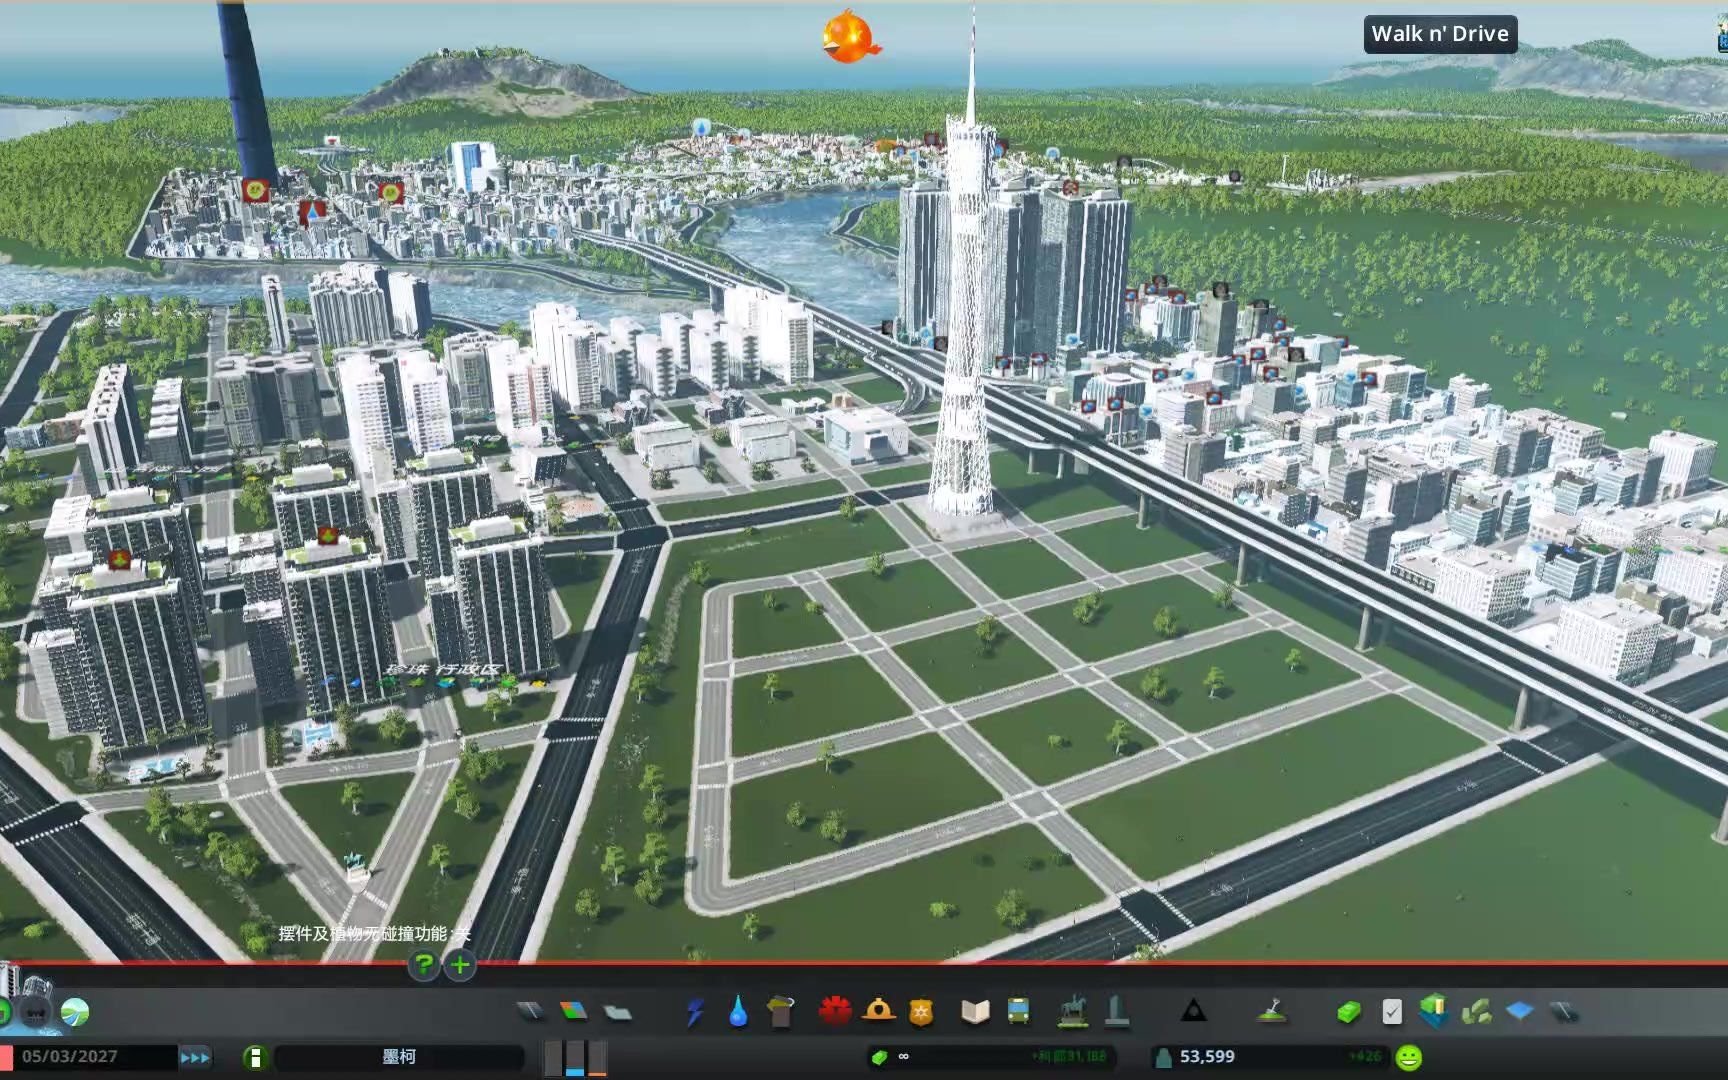Open the Education book menu
This screenshot has height=1080, width=1728.
coord(975,1012)
